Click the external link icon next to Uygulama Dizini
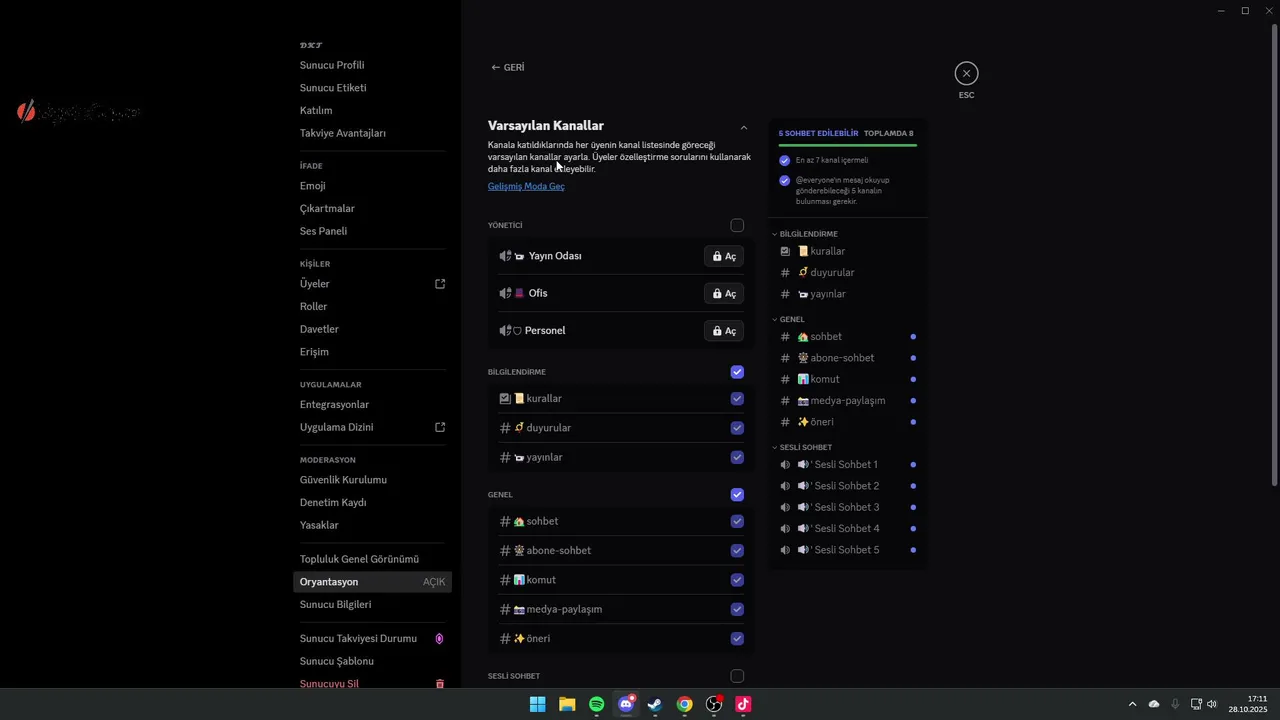This screenshot has width=1280, height=720. (x=440, y=427)
